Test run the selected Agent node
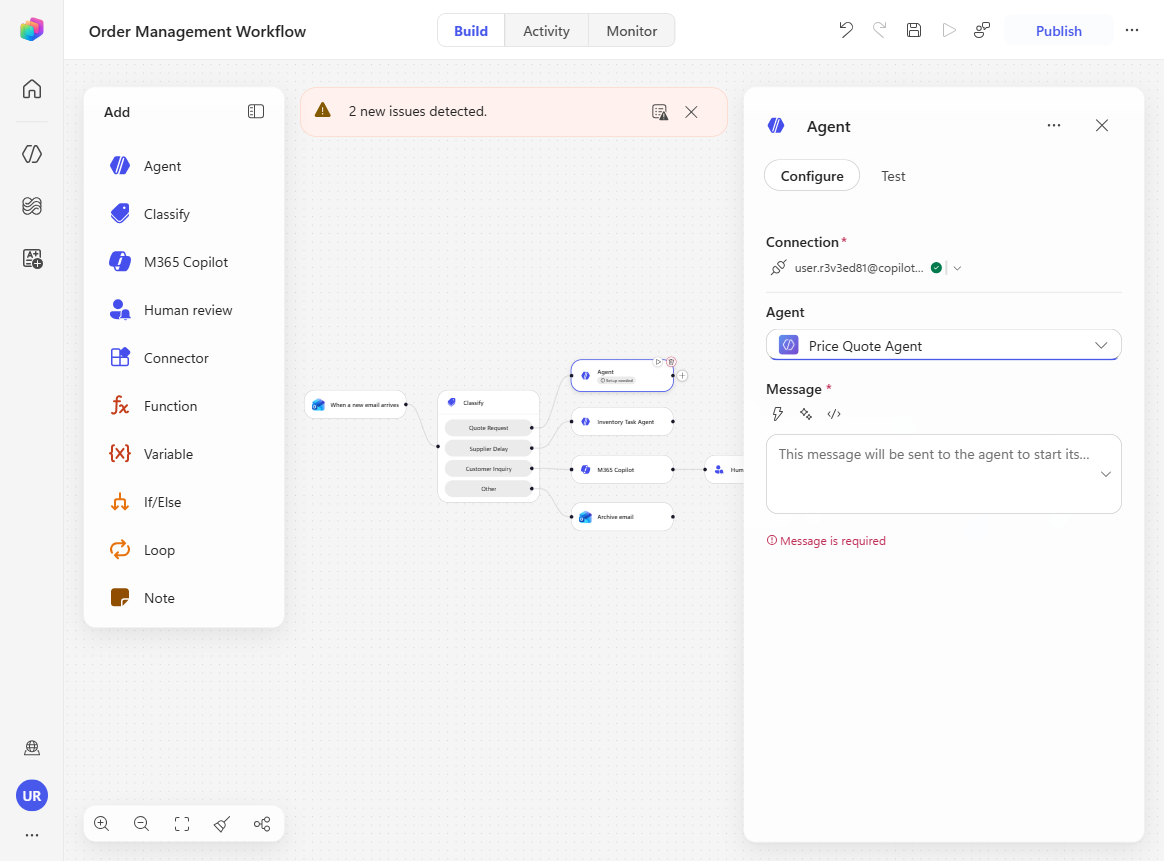The height and width of the screenshot is (861, 1164). [x=658, y=362]
